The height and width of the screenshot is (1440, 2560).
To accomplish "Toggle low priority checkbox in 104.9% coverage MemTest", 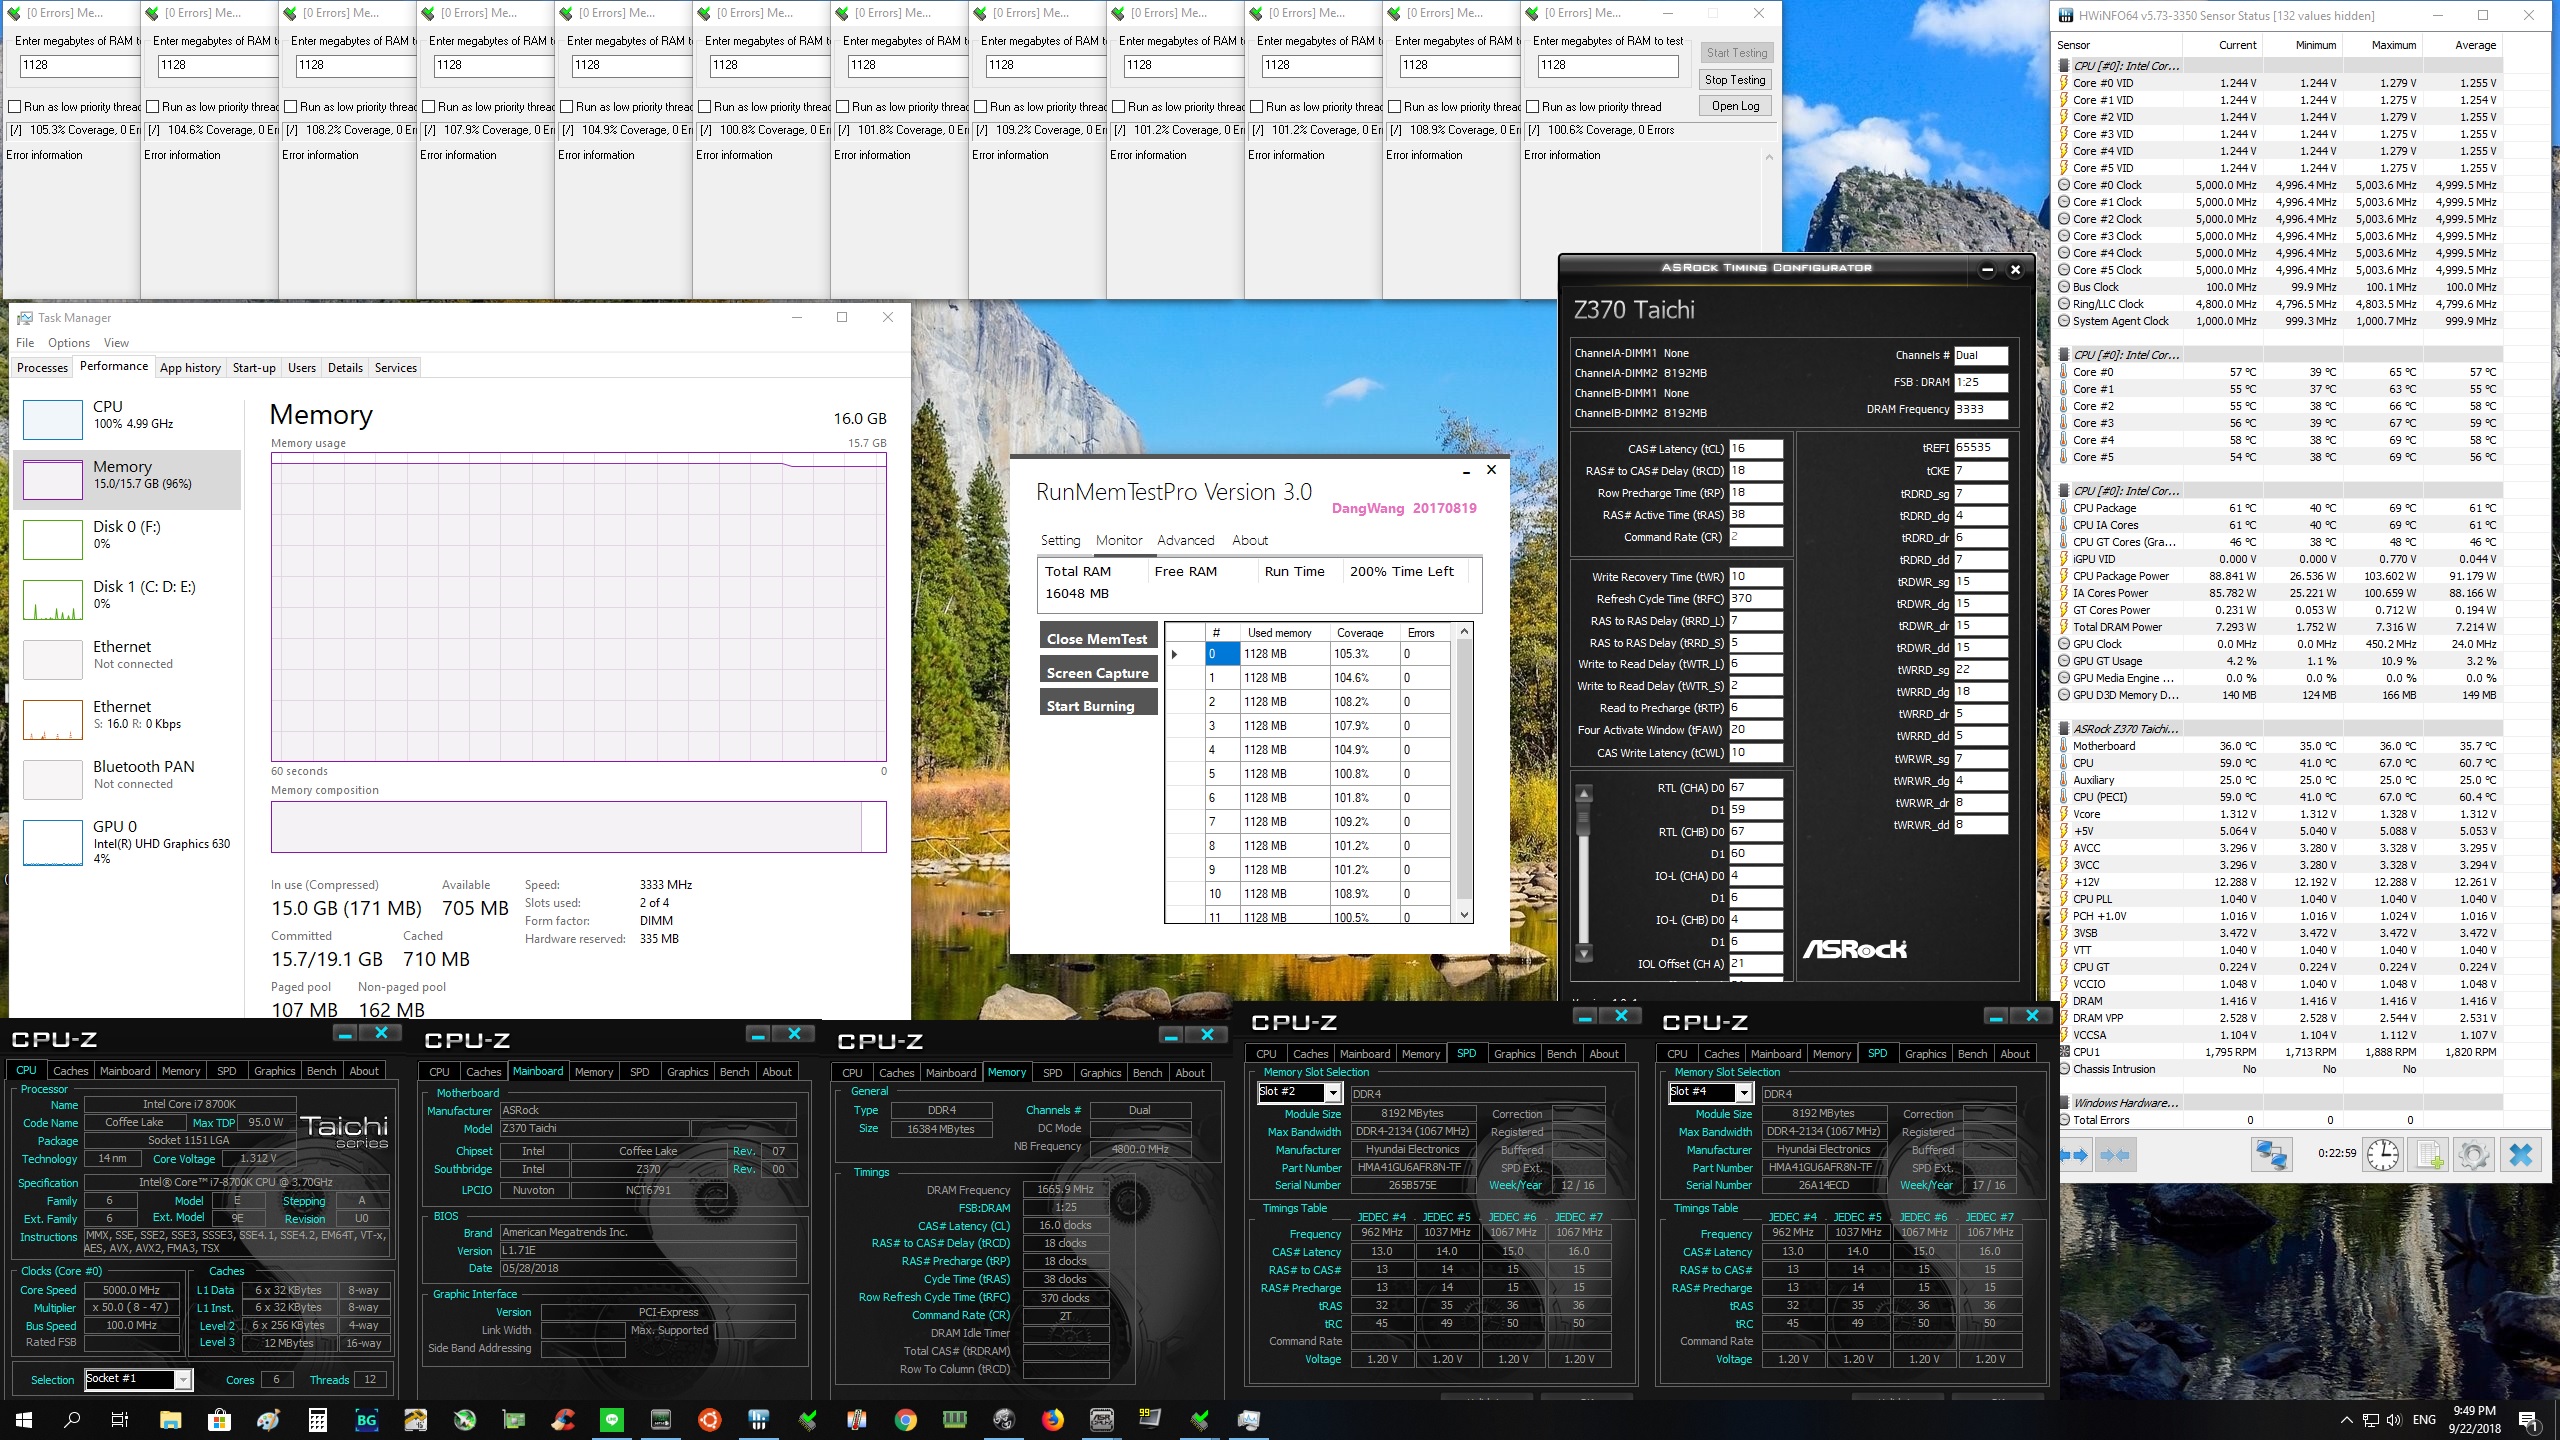I will tap(567, 107).
